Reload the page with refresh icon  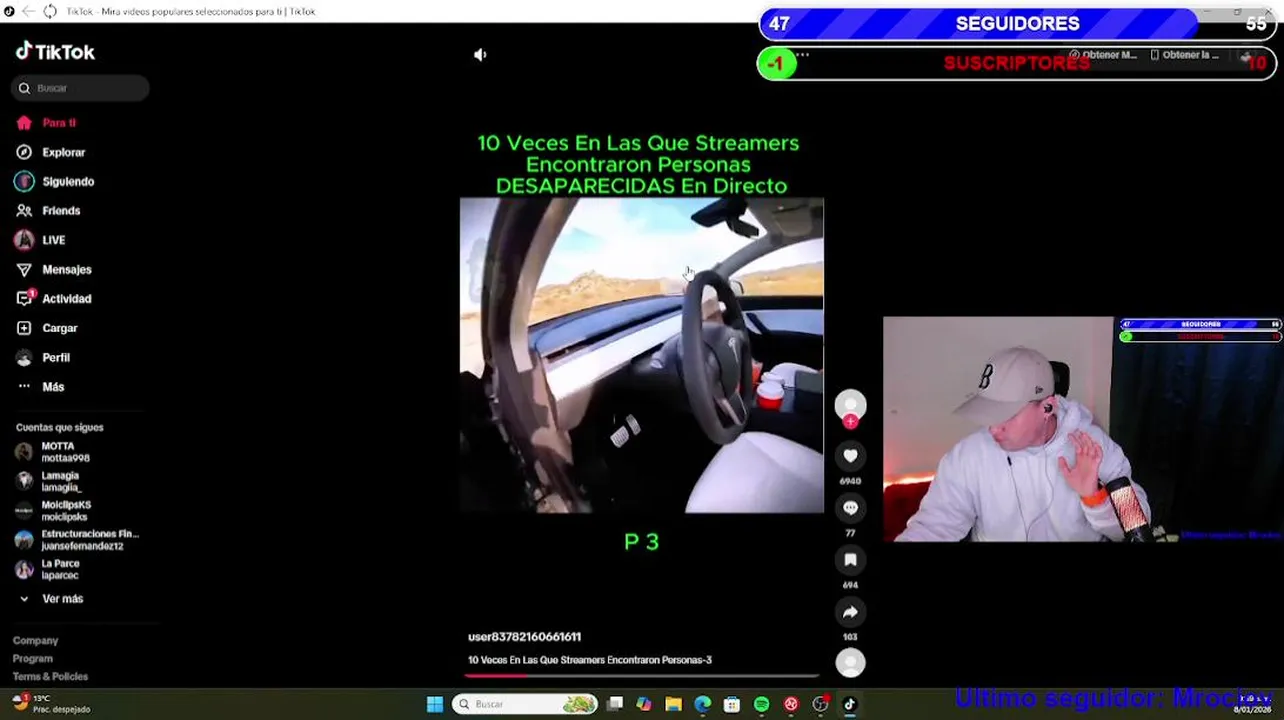(50, 11)
